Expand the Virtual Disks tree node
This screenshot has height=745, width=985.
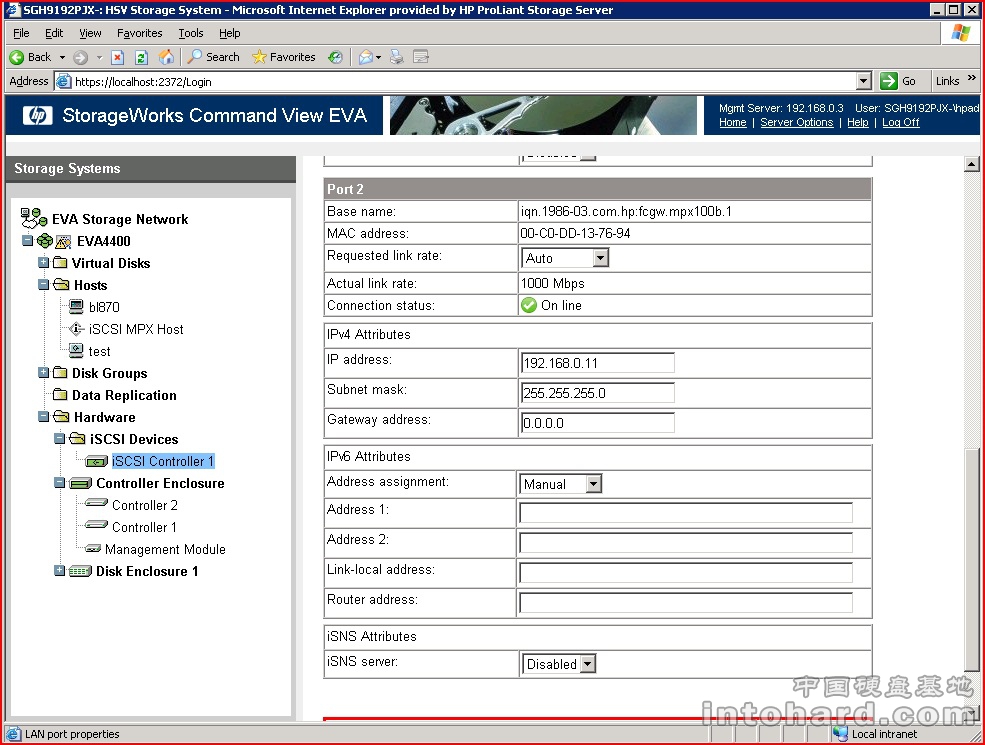pos(43,263)
